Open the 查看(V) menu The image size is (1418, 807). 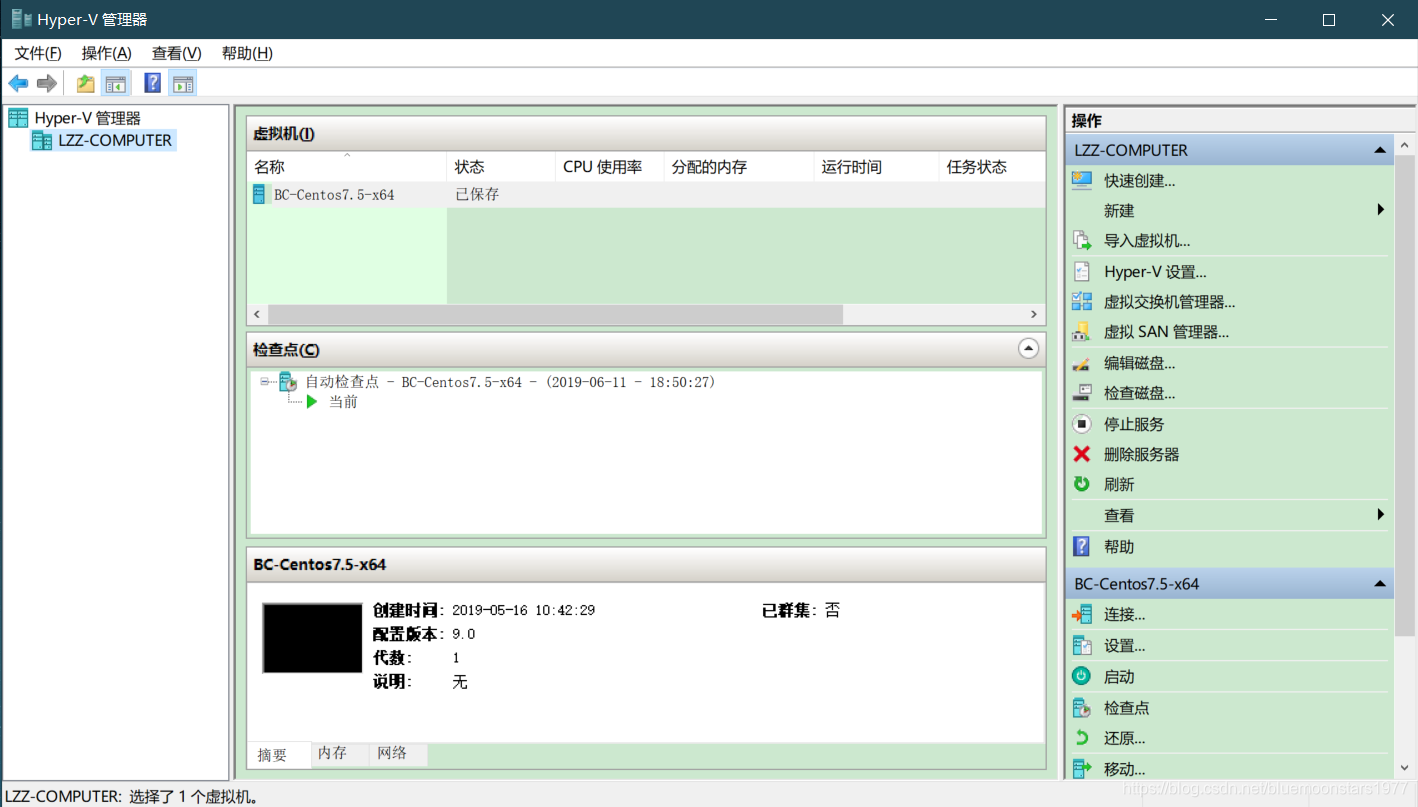point(177,53)
